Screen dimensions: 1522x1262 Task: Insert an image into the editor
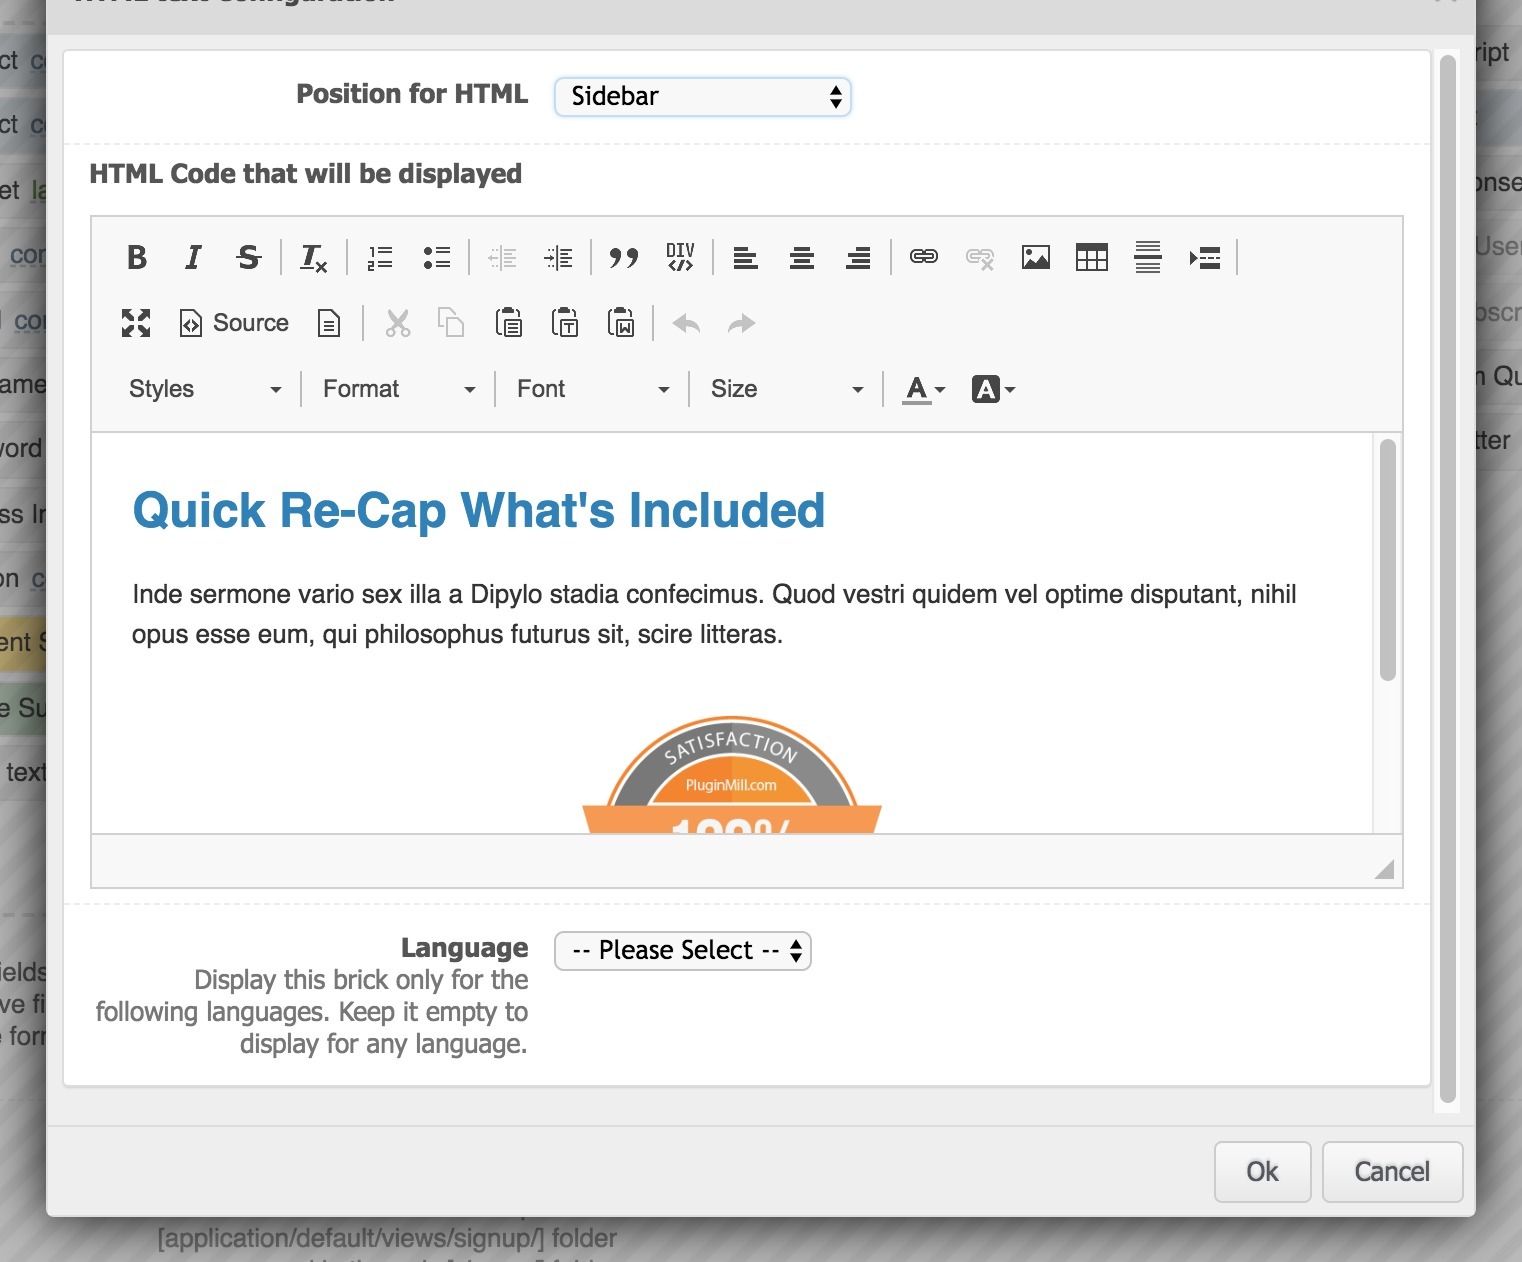click(x=1035, y=258)
